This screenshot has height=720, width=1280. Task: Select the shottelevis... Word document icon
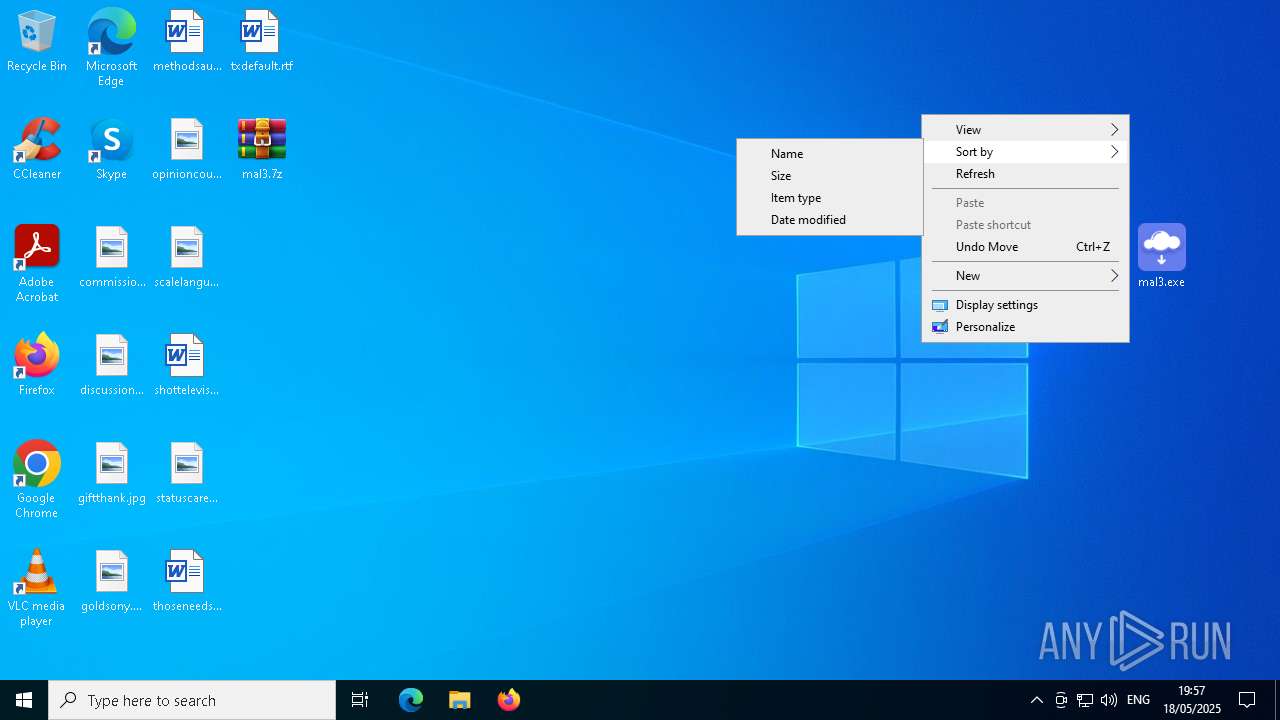[187, 366]
